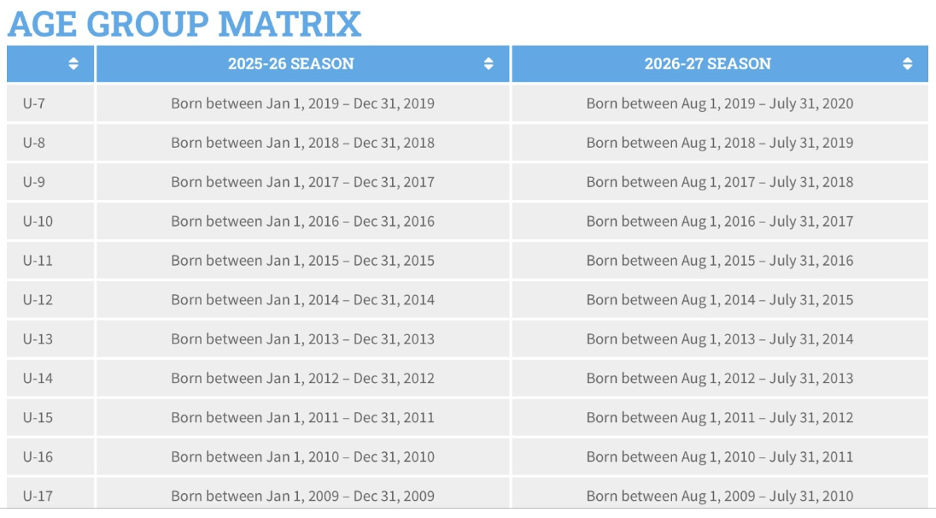Click the cell 'Jan 1, 2009 – Dec 31, 2009'
The width and height of the screenshot is (936, 518).
pos(302,496)
